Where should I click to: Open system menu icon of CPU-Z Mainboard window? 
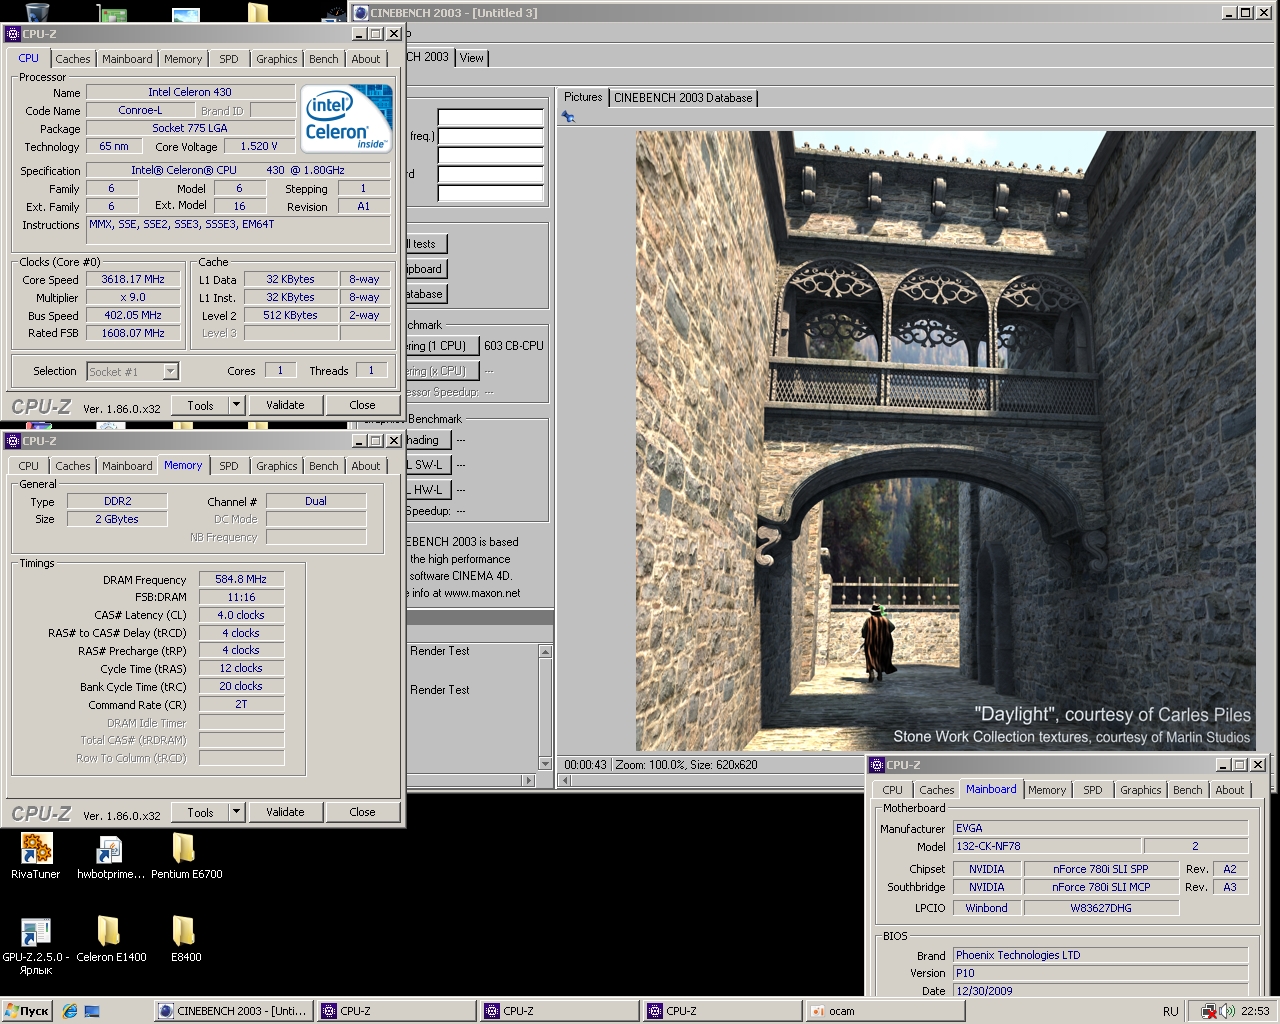coord(877,765)
